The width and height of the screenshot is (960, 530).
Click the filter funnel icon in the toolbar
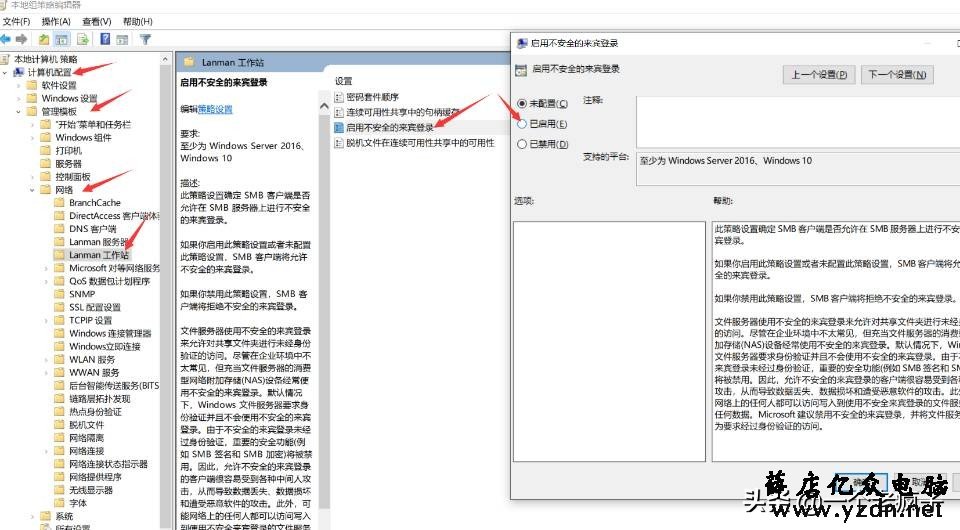tap(145, 39)
